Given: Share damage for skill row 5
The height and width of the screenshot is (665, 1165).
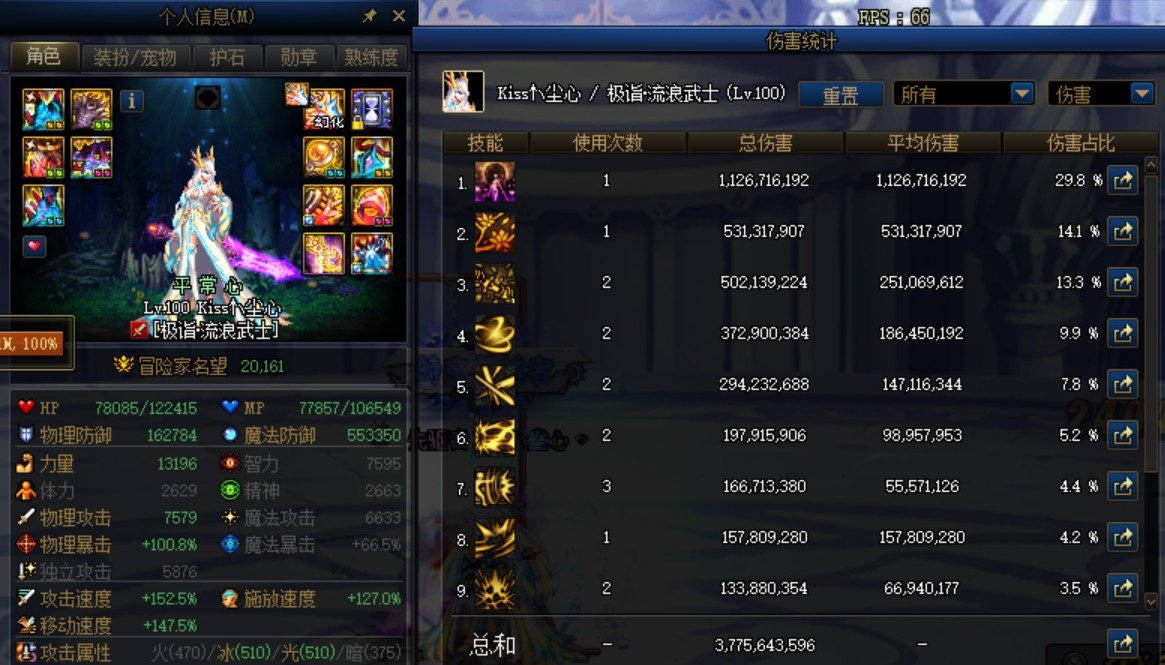Looking at the screenshot, I should (x=1123, y=384).
